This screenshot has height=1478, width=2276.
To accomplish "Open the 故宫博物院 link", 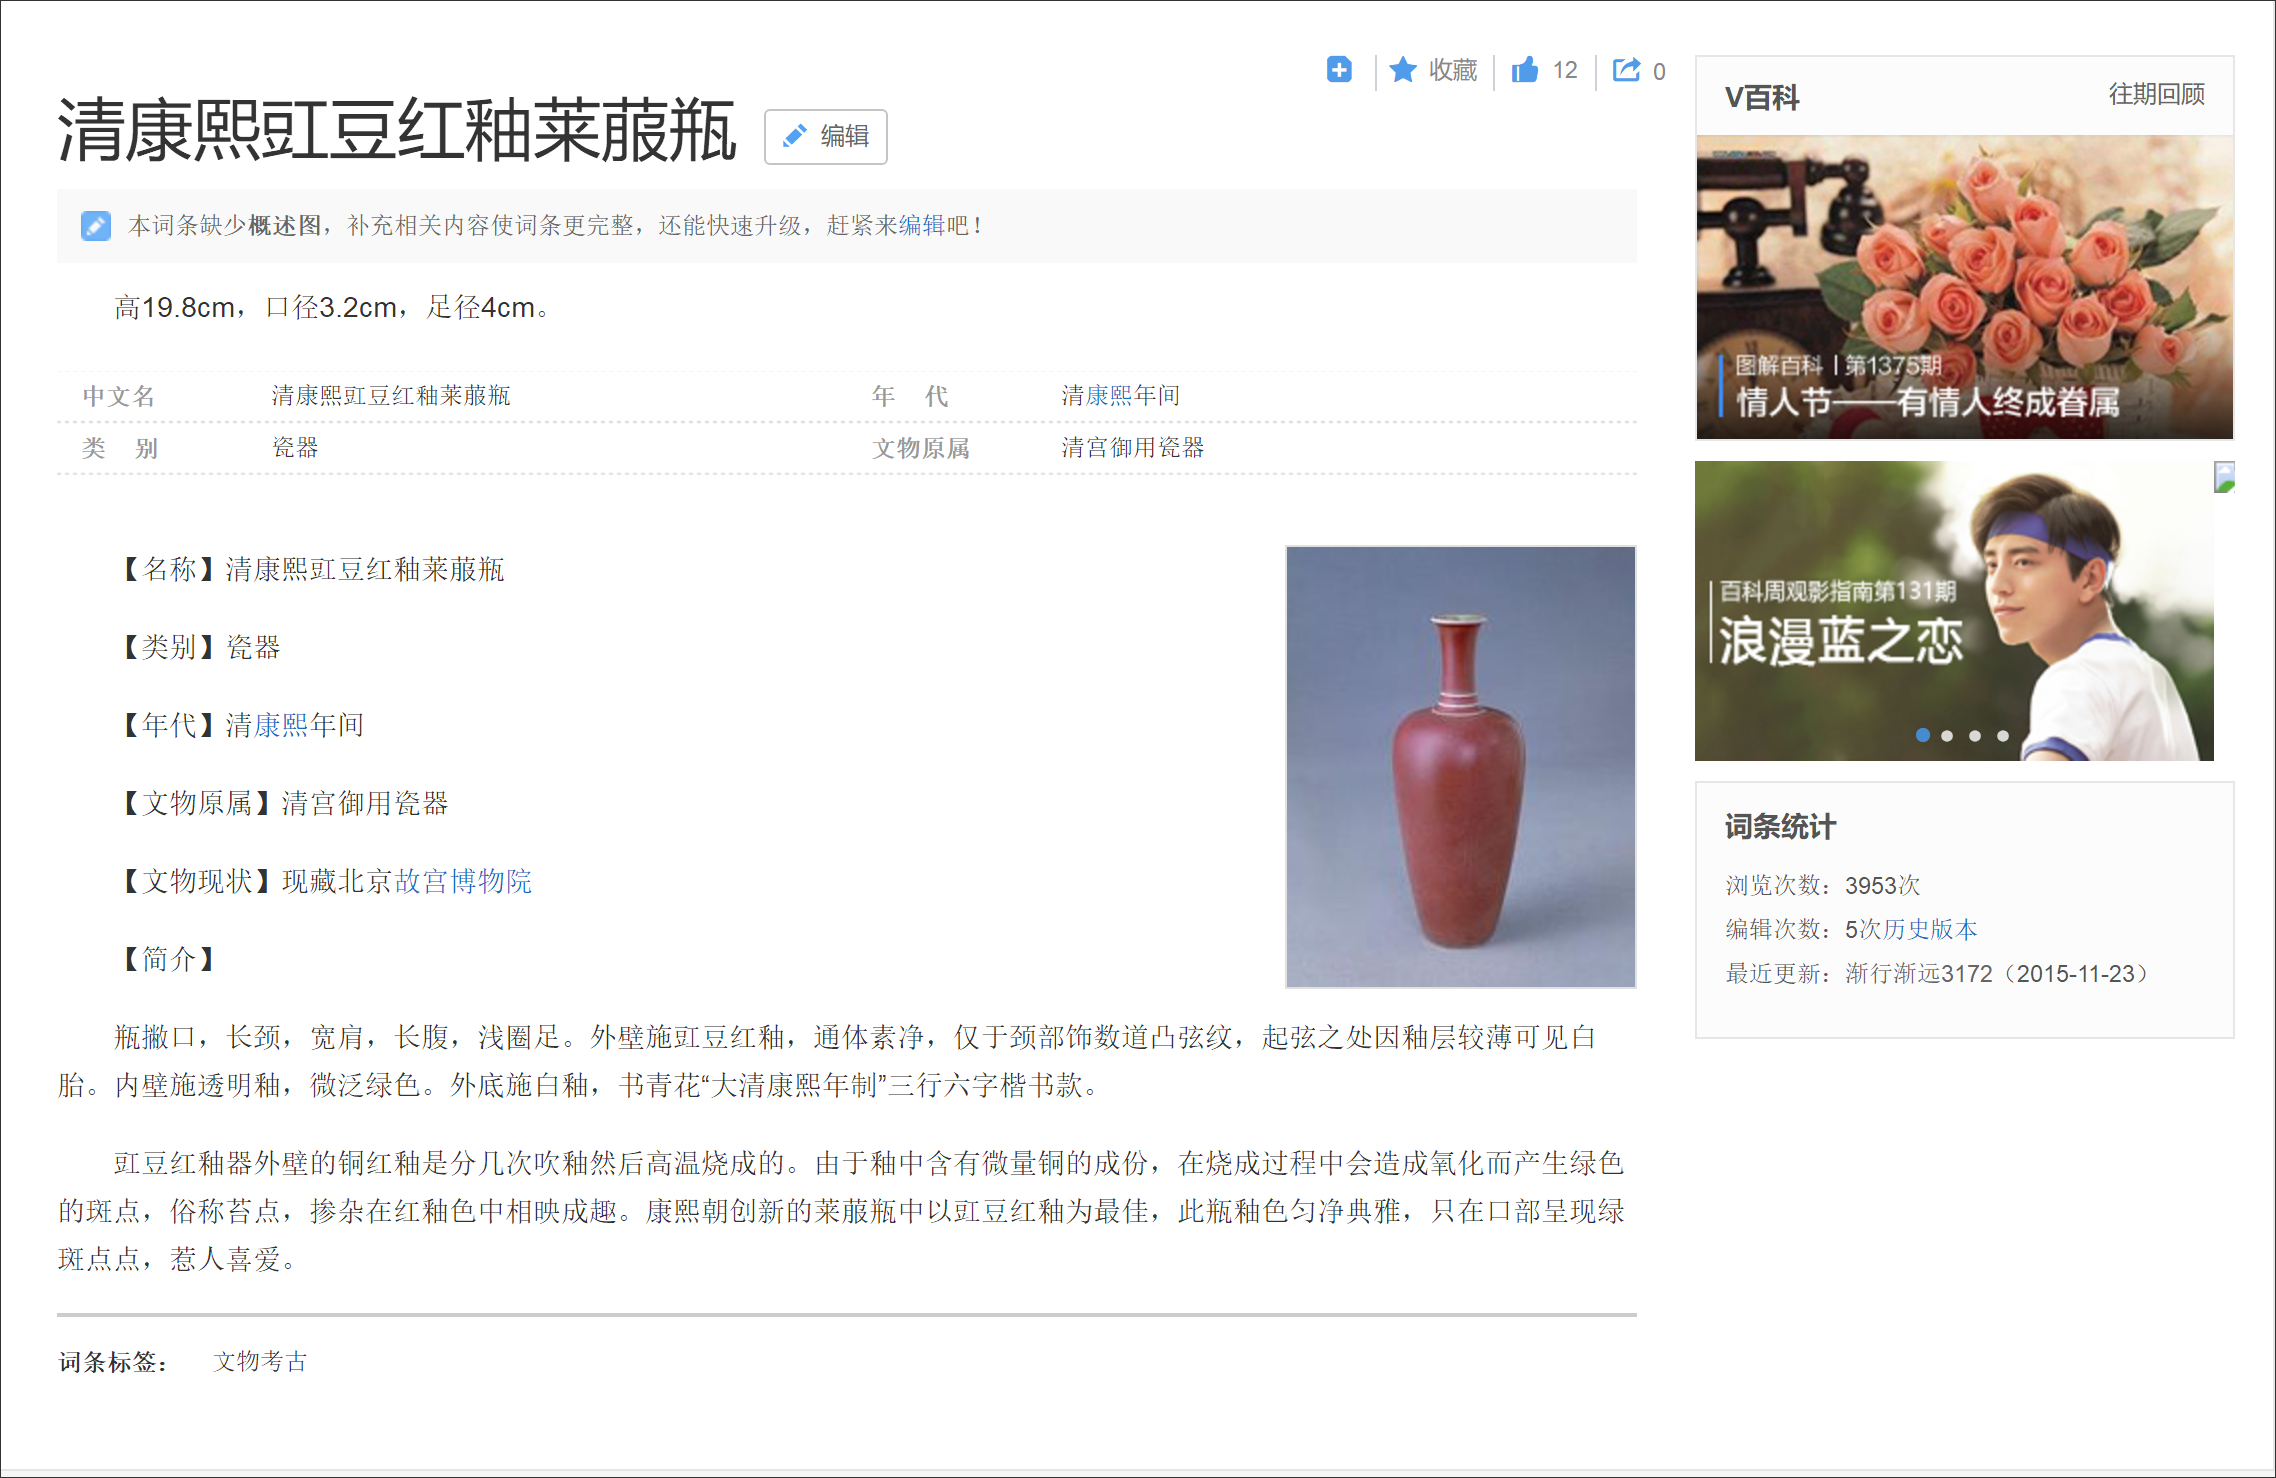I will tap(463, 881).
